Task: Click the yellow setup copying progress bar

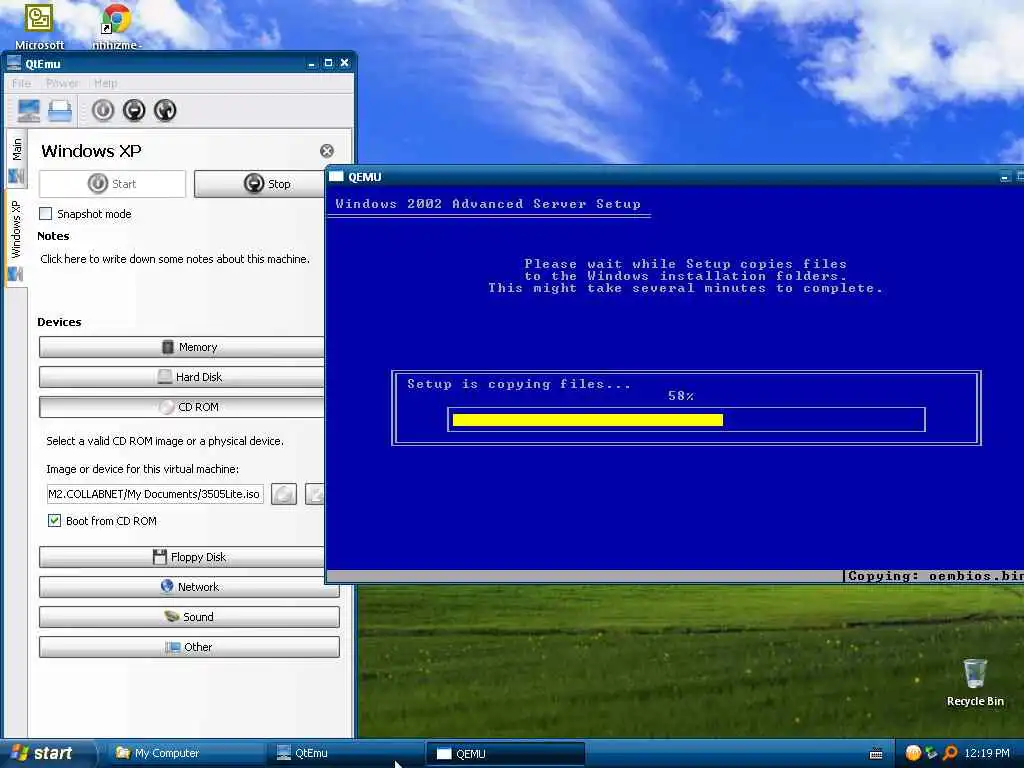Action: tap(588, 420)
